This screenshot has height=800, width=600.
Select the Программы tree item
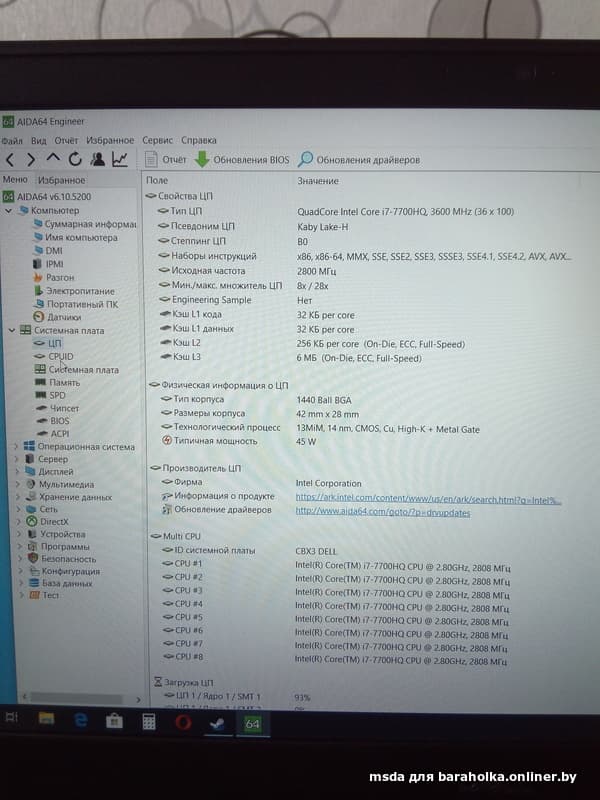click(x=59, y=546)
